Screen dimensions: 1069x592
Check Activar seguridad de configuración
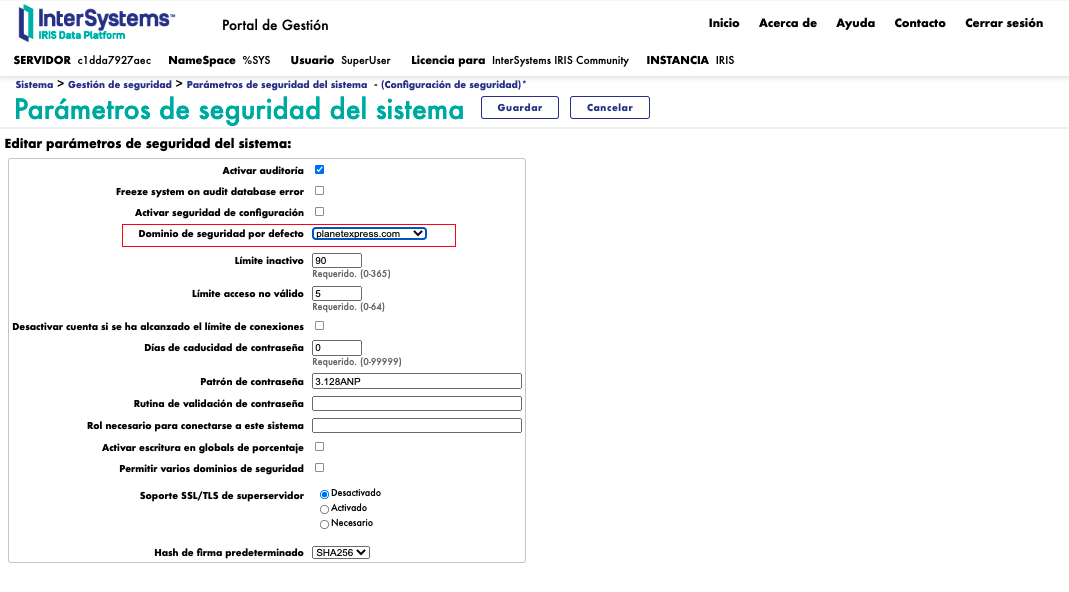319,212
